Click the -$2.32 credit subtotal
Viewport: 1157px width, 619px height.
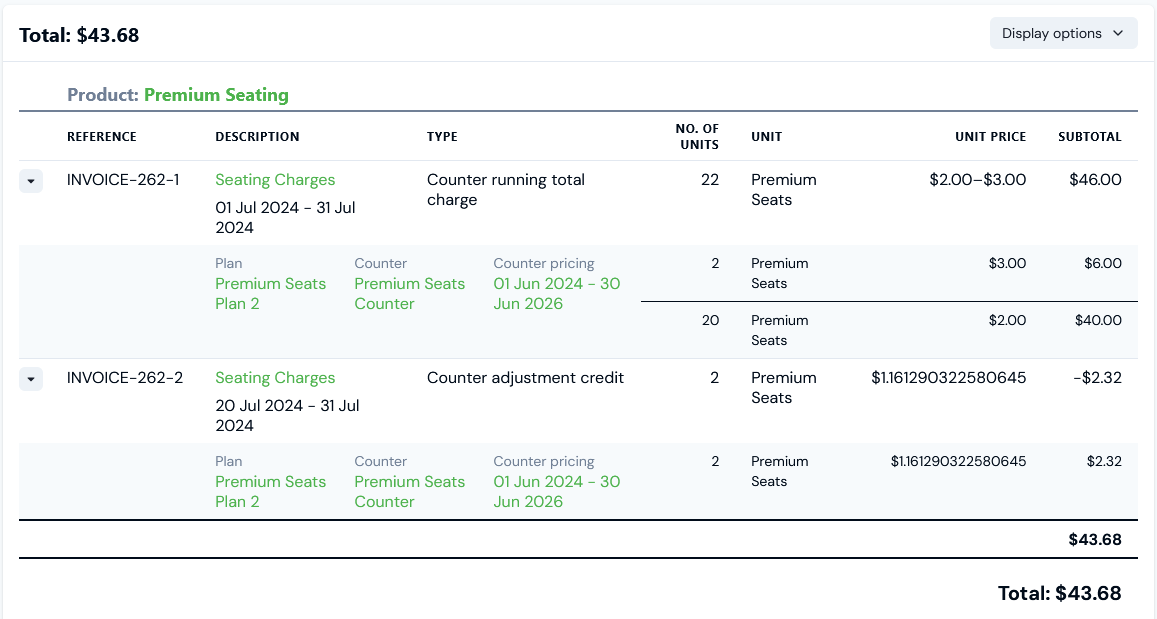tap(1097, 378)
